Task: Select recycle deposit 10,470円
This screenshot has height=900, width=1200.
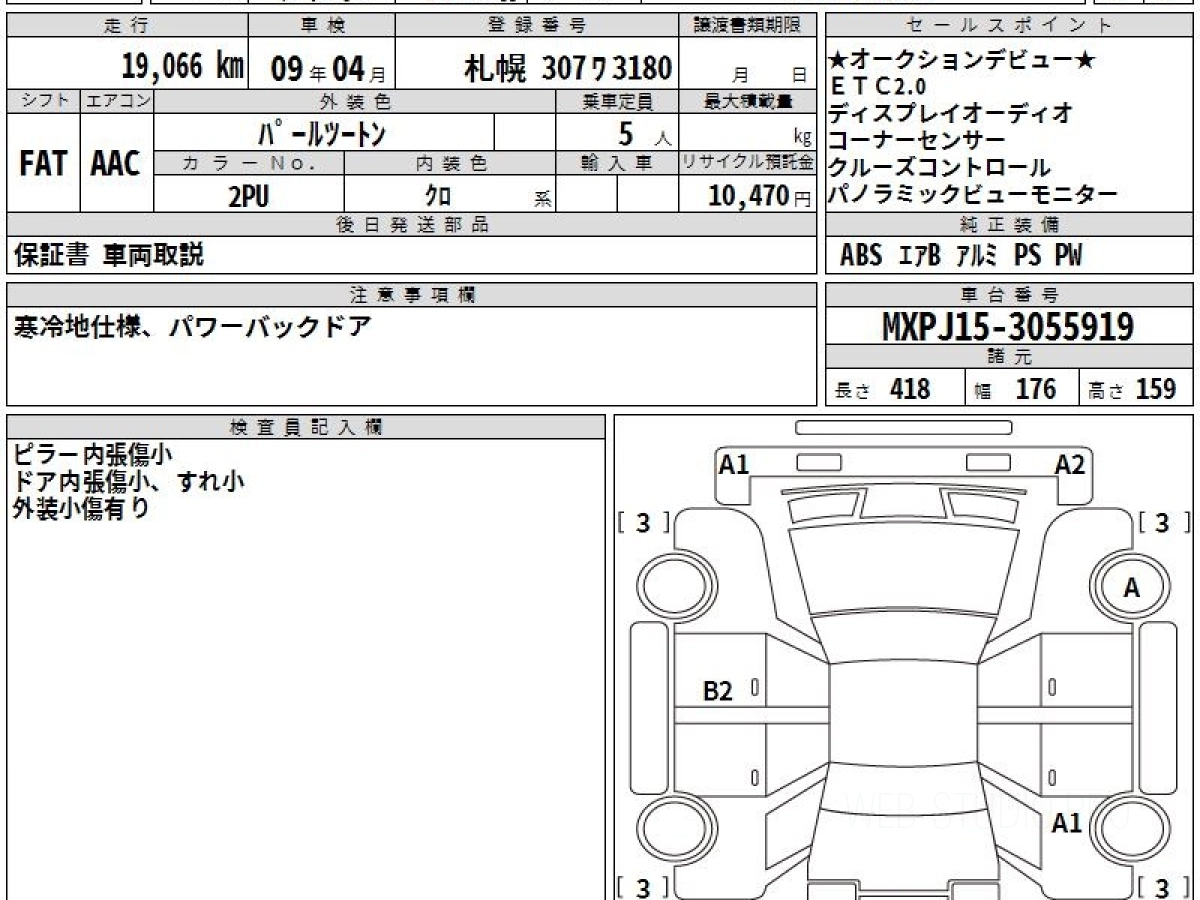Action: pyautogui.click(x=760, y=197)
